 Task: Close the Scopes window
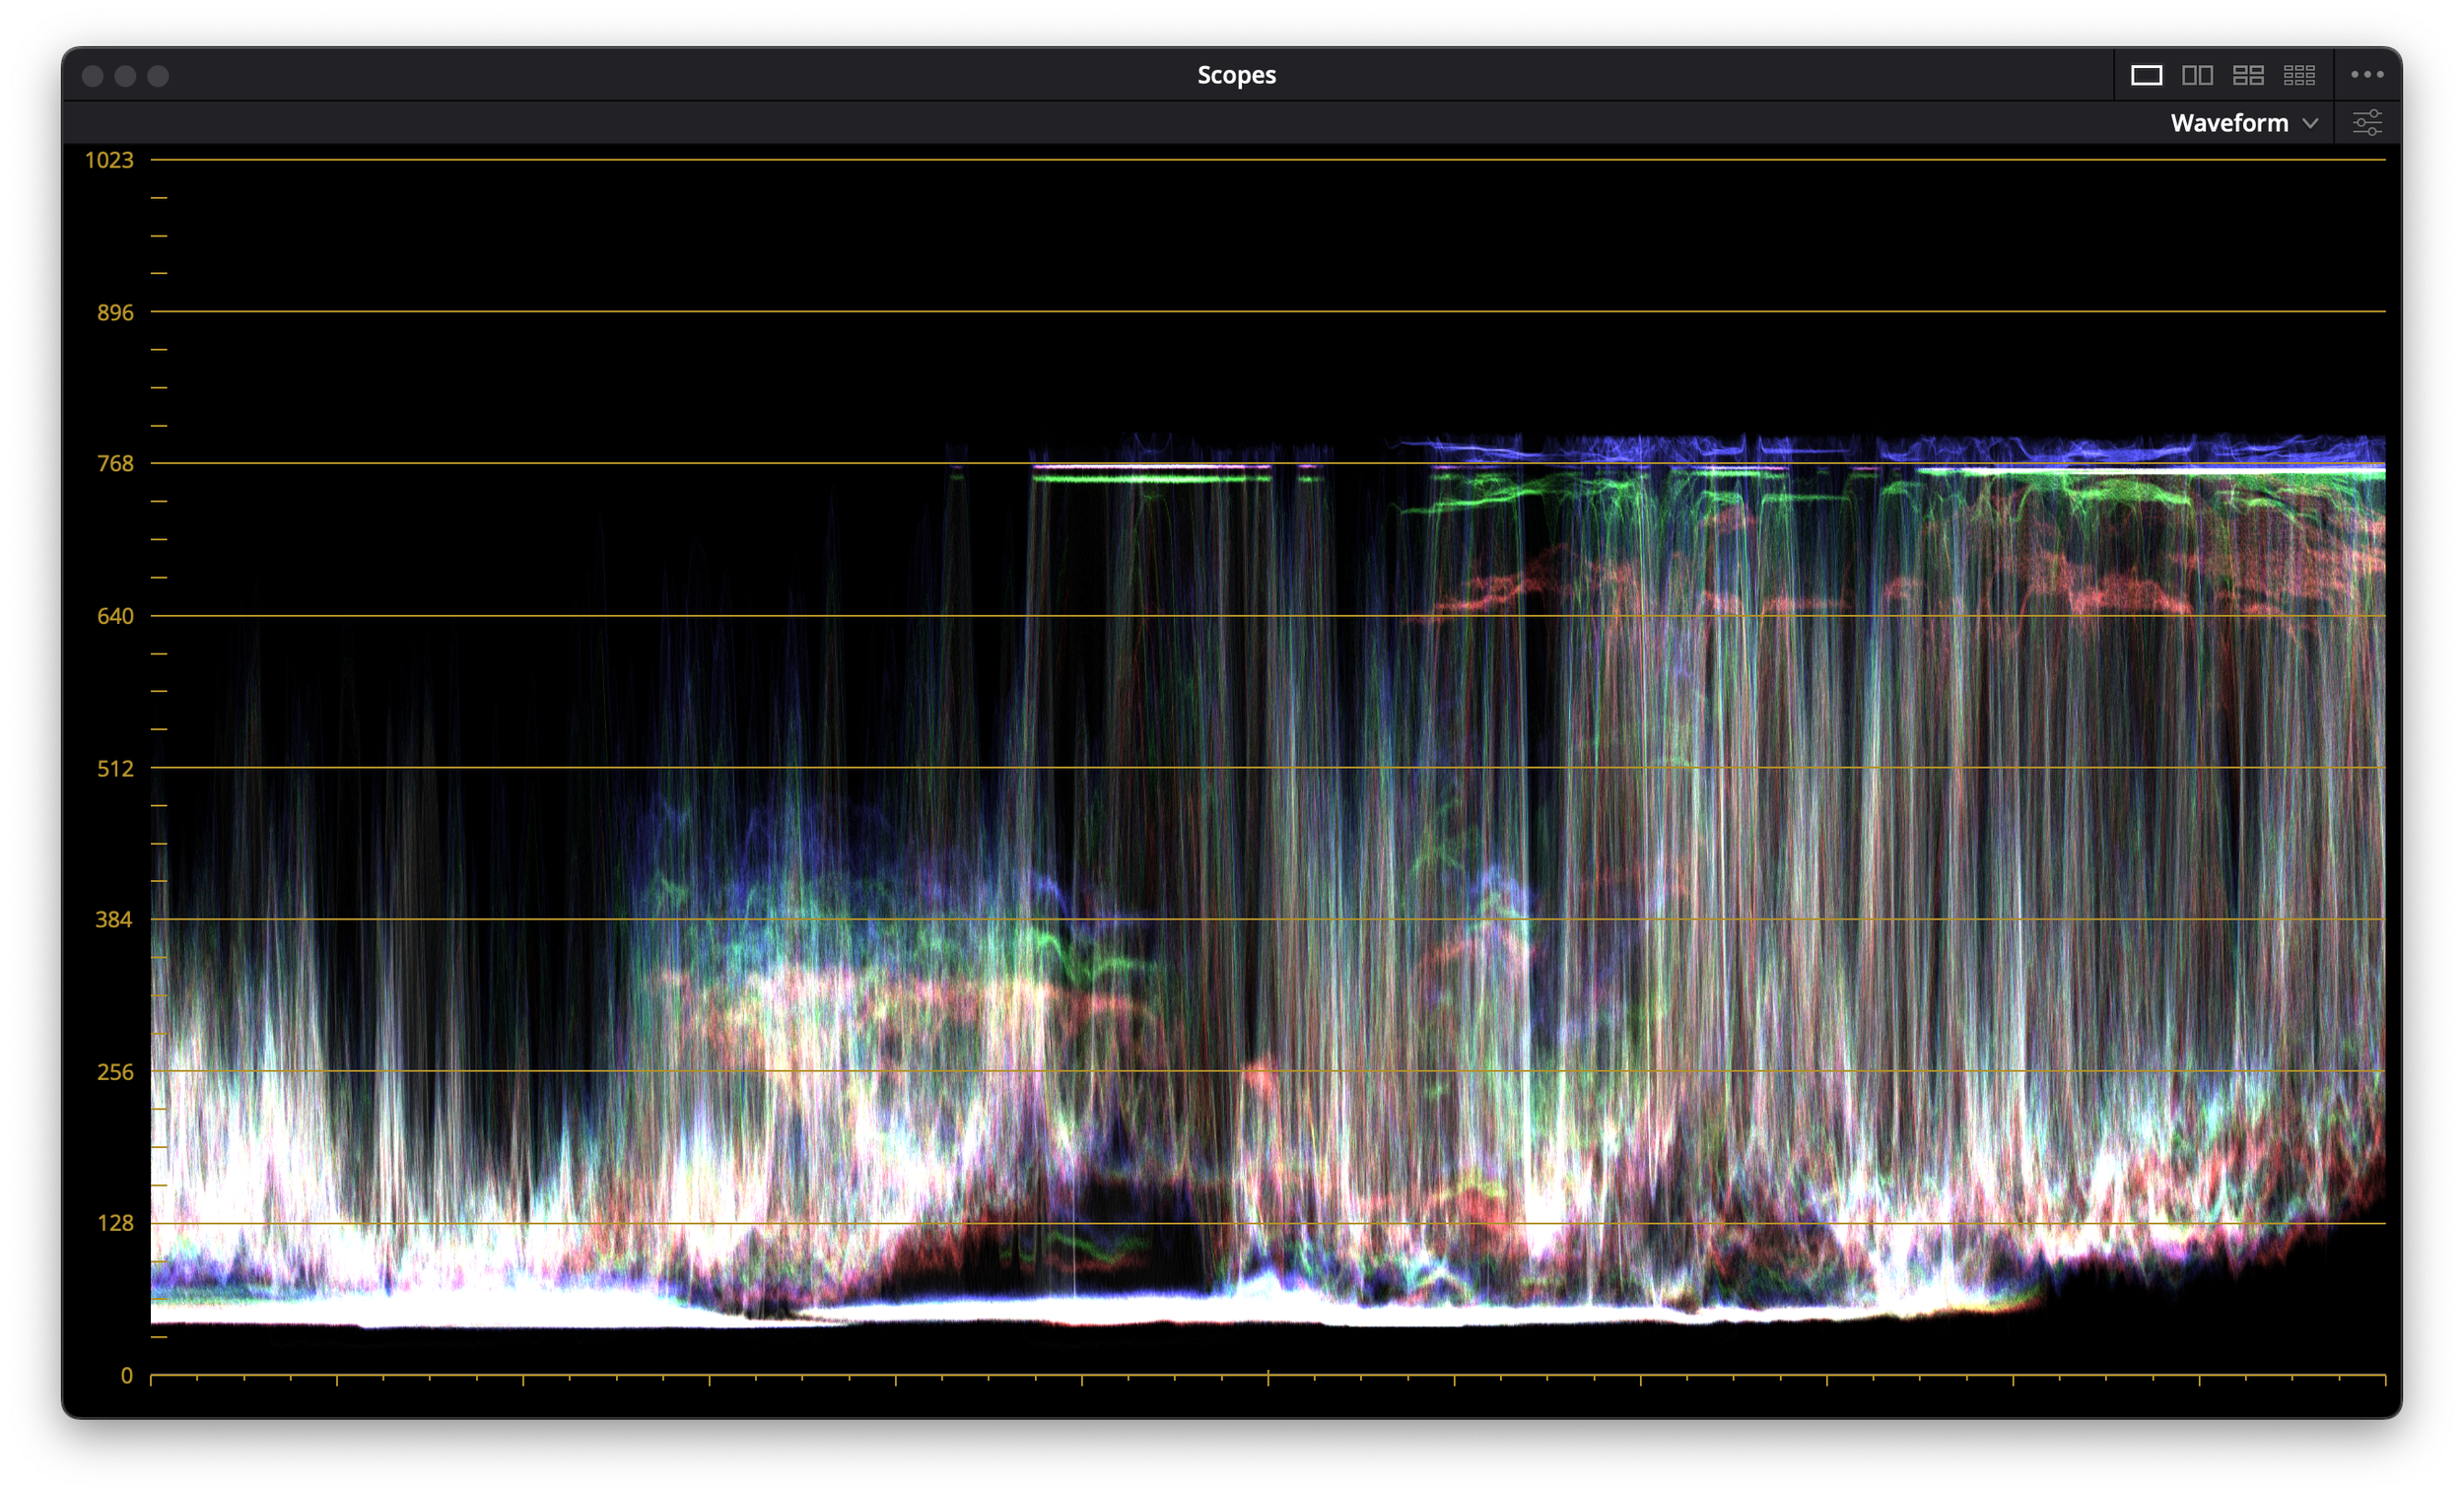(x=92, y=76)
